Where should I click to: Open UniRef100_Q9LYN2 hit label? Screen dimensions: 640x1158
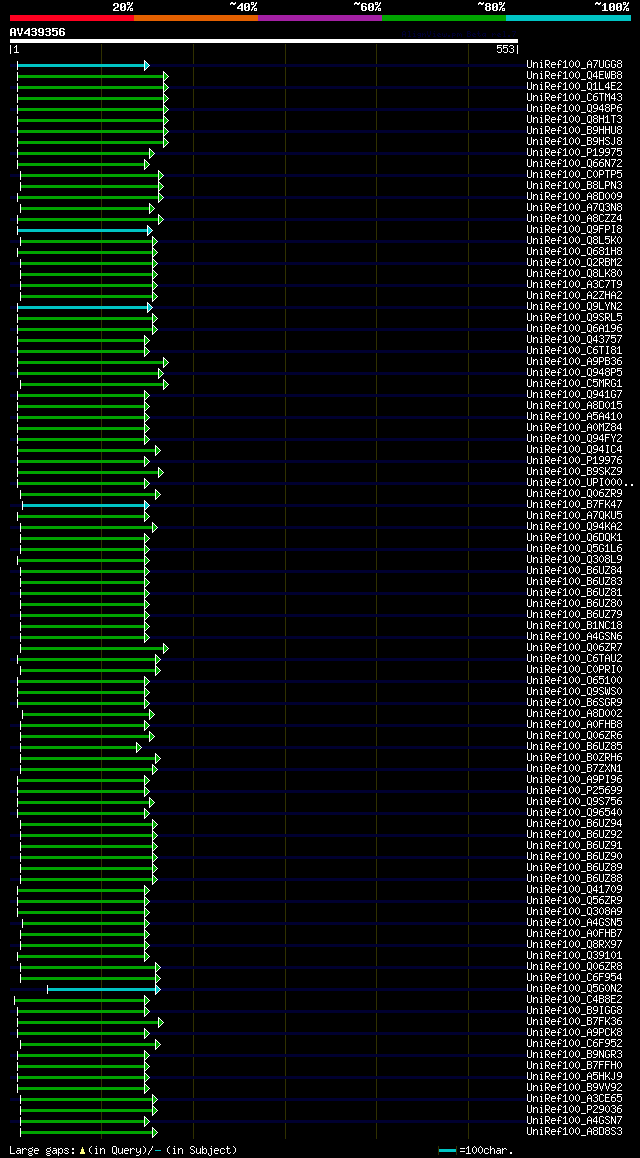pyautogui.click(x=574, y=306)
